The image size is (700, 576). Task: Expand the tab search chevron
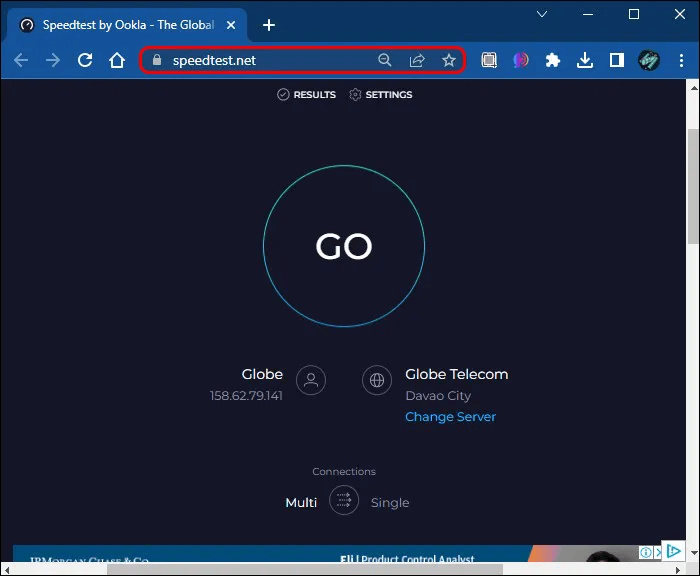click(x=542, y=14)
